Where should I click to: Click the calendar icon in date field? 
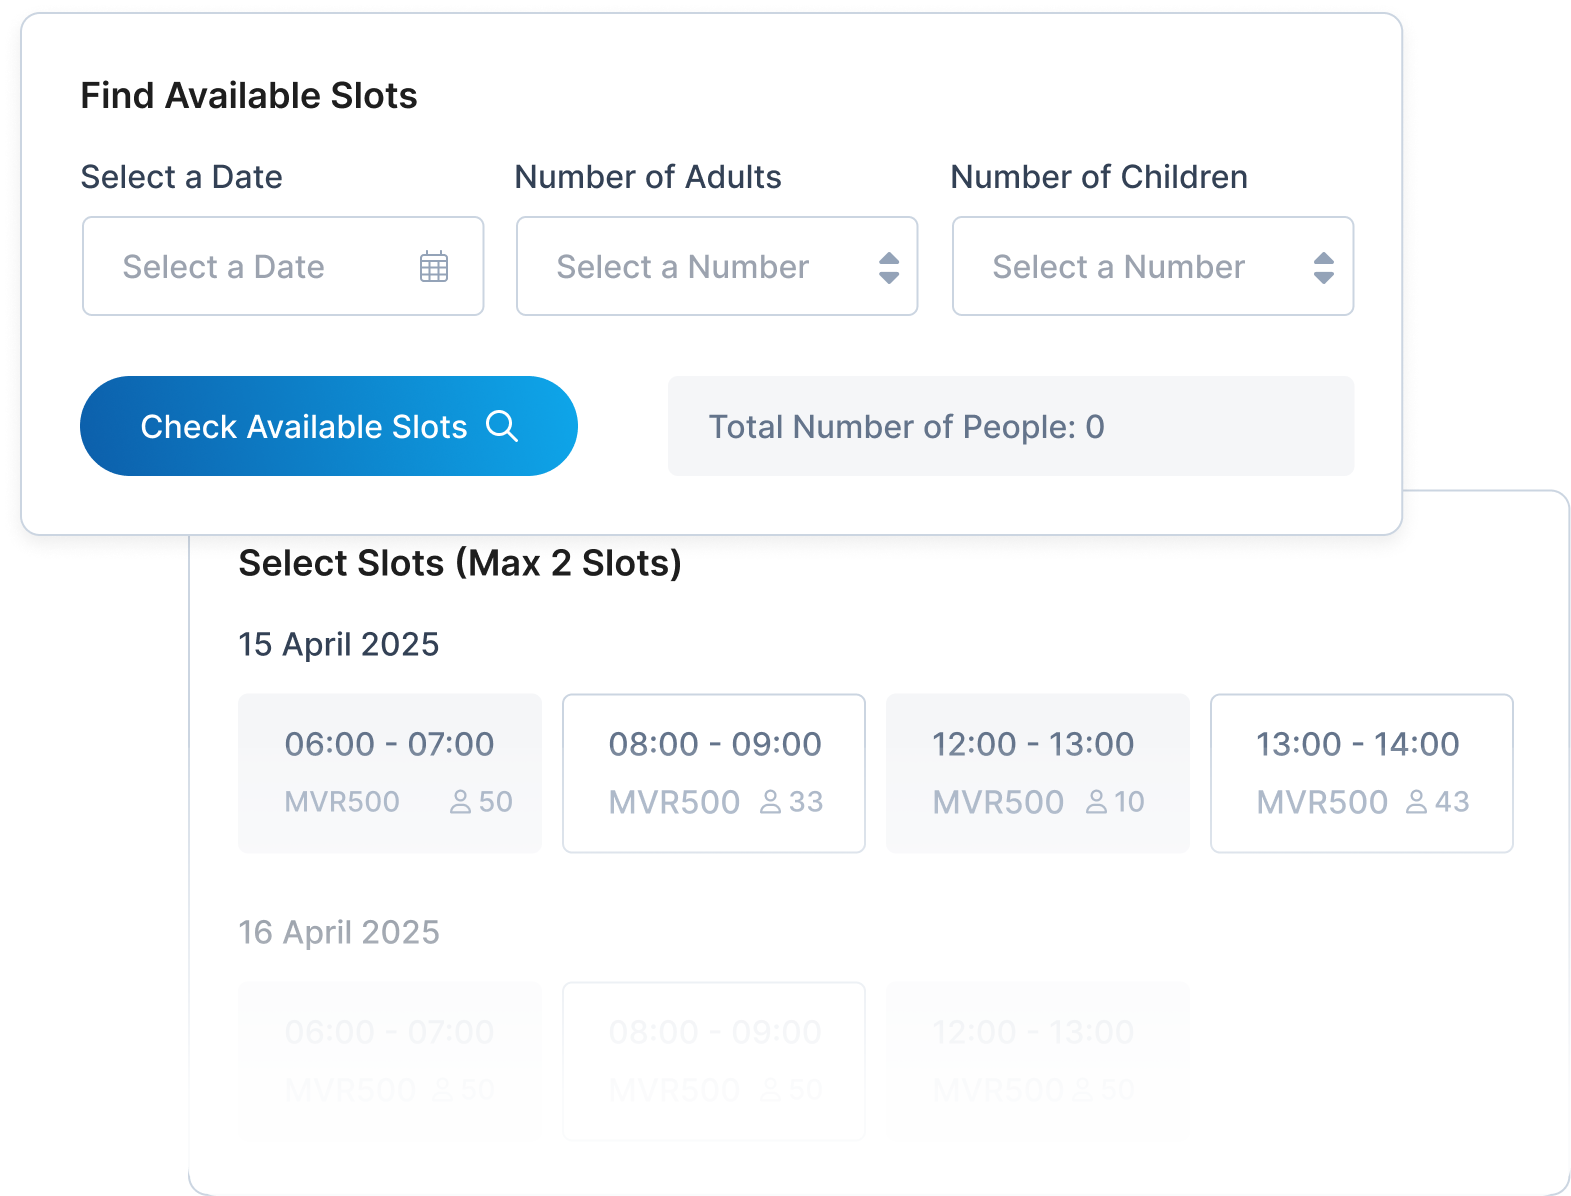coord(433,267)
